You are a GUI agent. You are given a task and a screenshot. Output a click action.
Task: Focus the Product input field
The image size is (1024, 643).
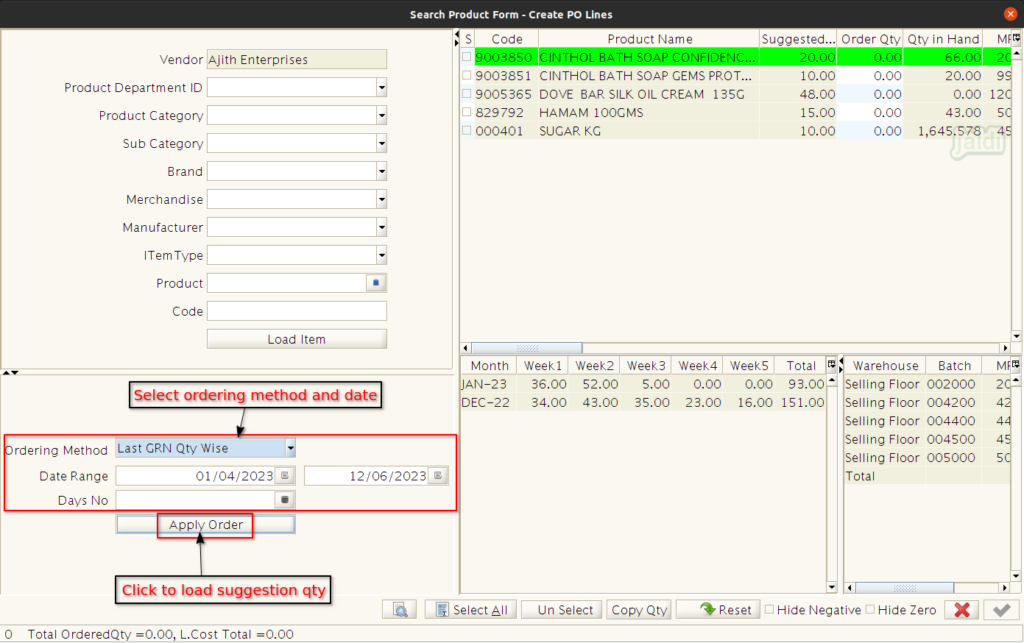click(x=287, y=283)
